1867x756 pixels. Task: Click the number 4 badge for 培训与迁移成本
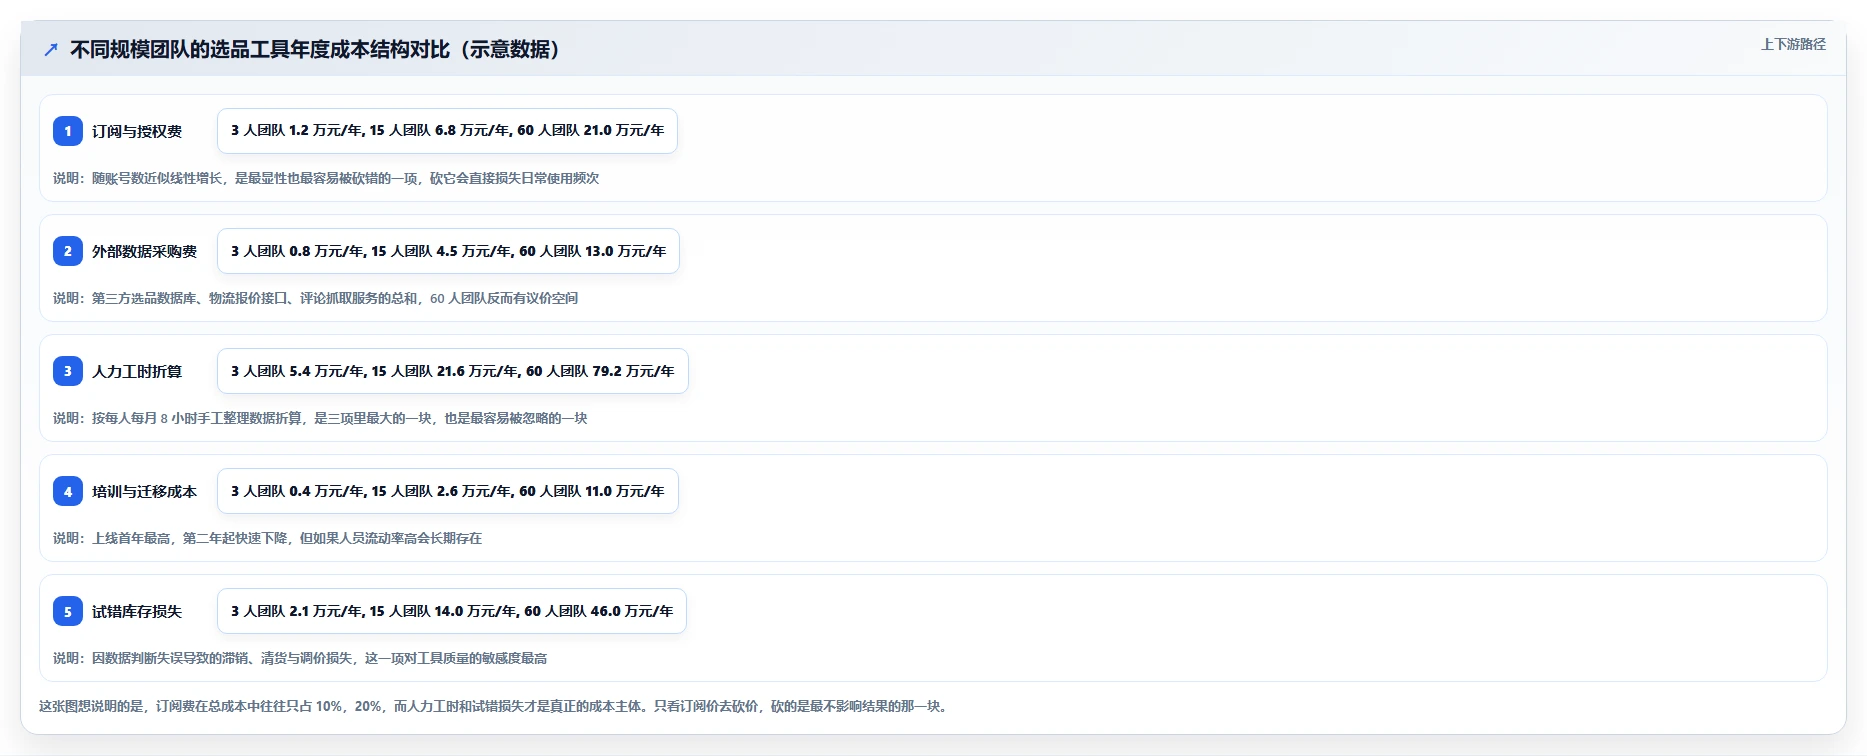click(x=68, y=491)
